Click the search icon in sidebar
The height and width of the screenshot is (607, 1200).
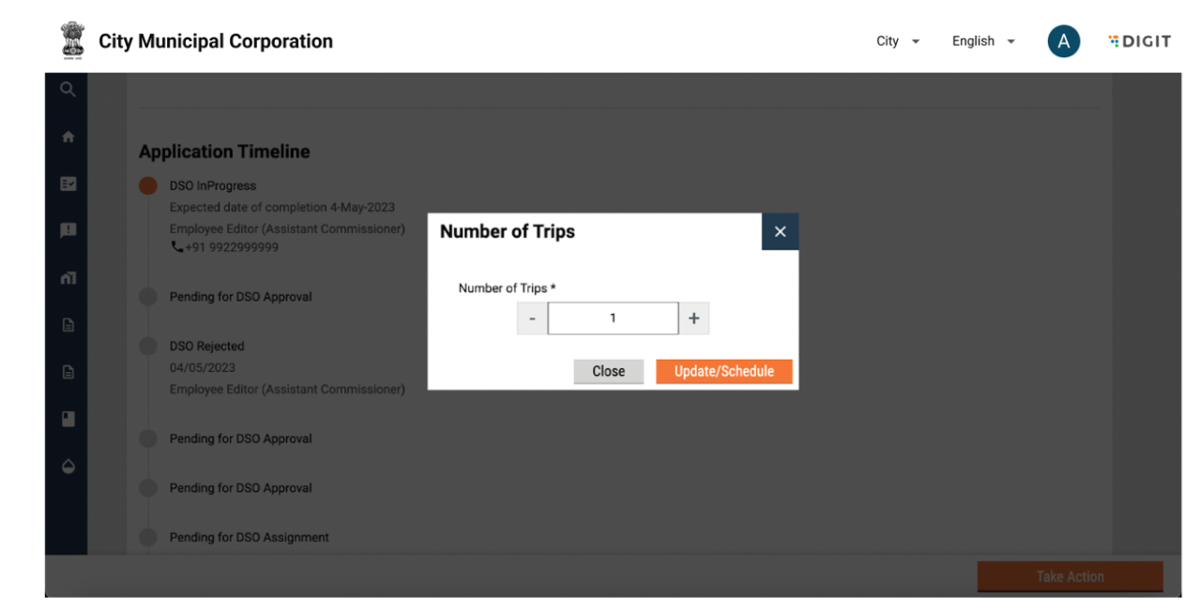(x=67, y=90)
